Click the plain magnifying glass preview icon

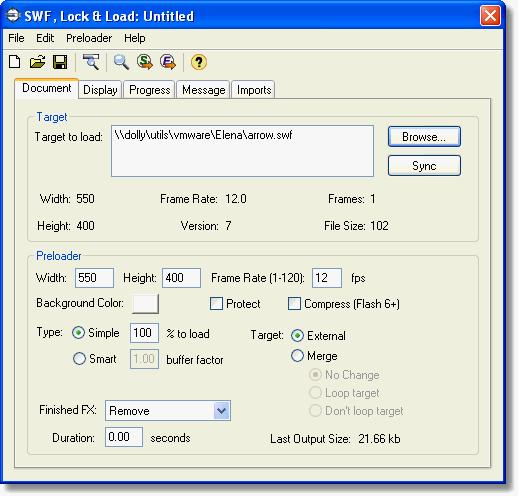(x=121, y=62)
